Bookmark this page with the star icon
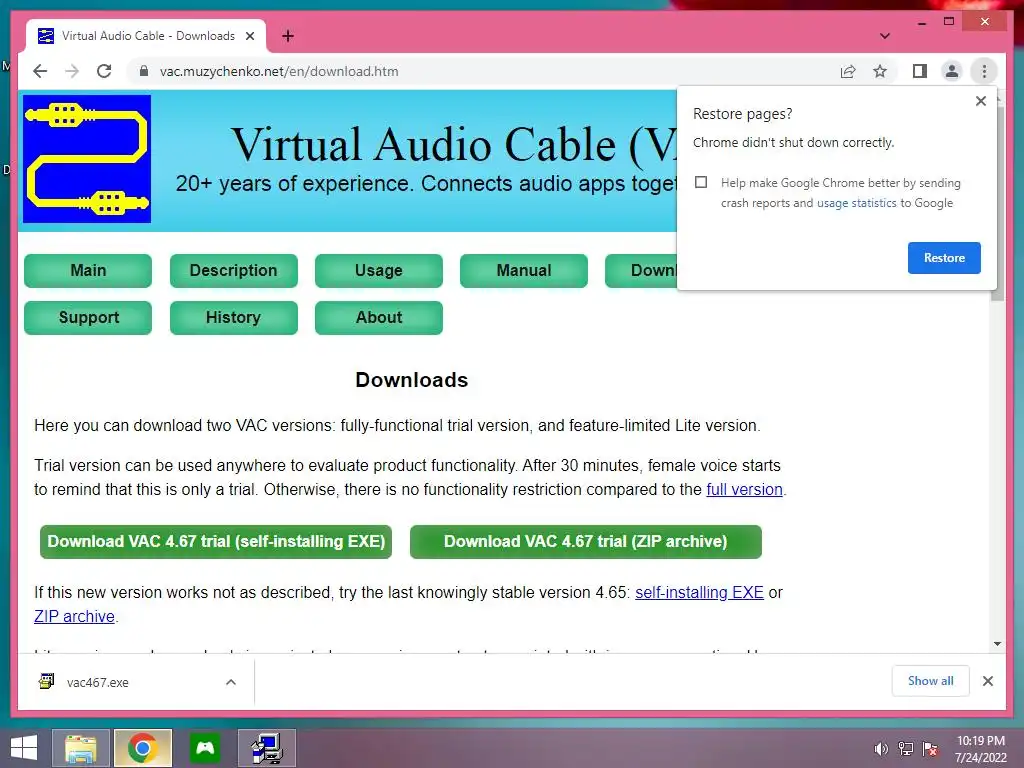This screenshot has height=768, width=1024. coord(880,71)
